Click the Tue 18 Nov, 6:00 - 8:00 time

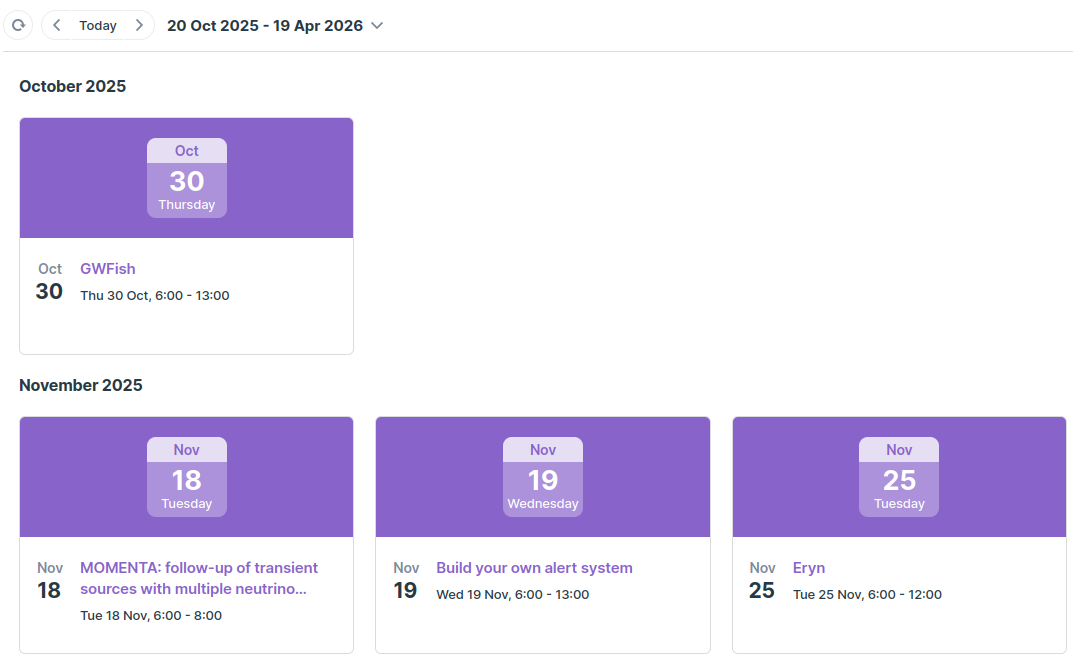(151, 615)
